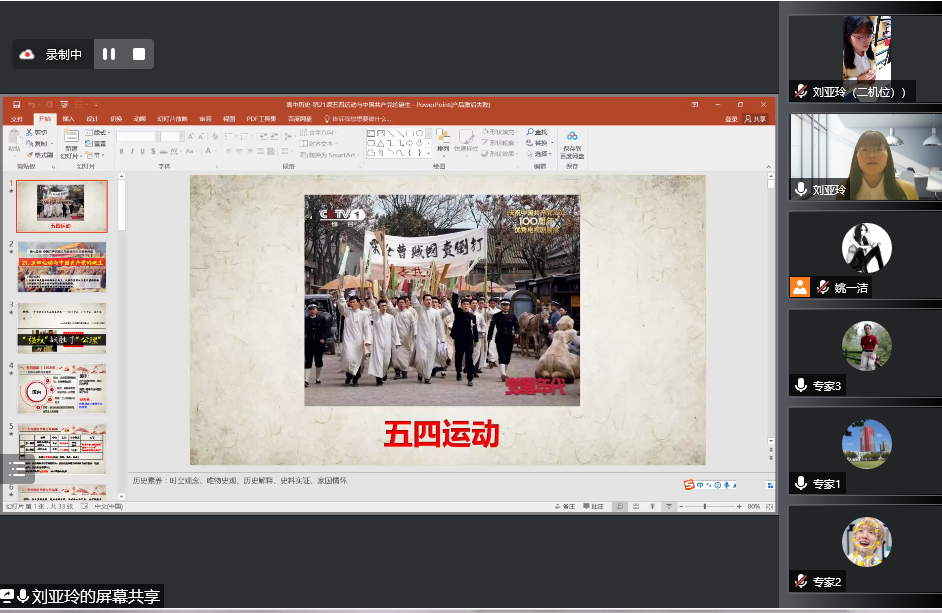Open the Shape Fill (形状填充) dropdown
Viewport: 942px width, 613px height.
500,132
